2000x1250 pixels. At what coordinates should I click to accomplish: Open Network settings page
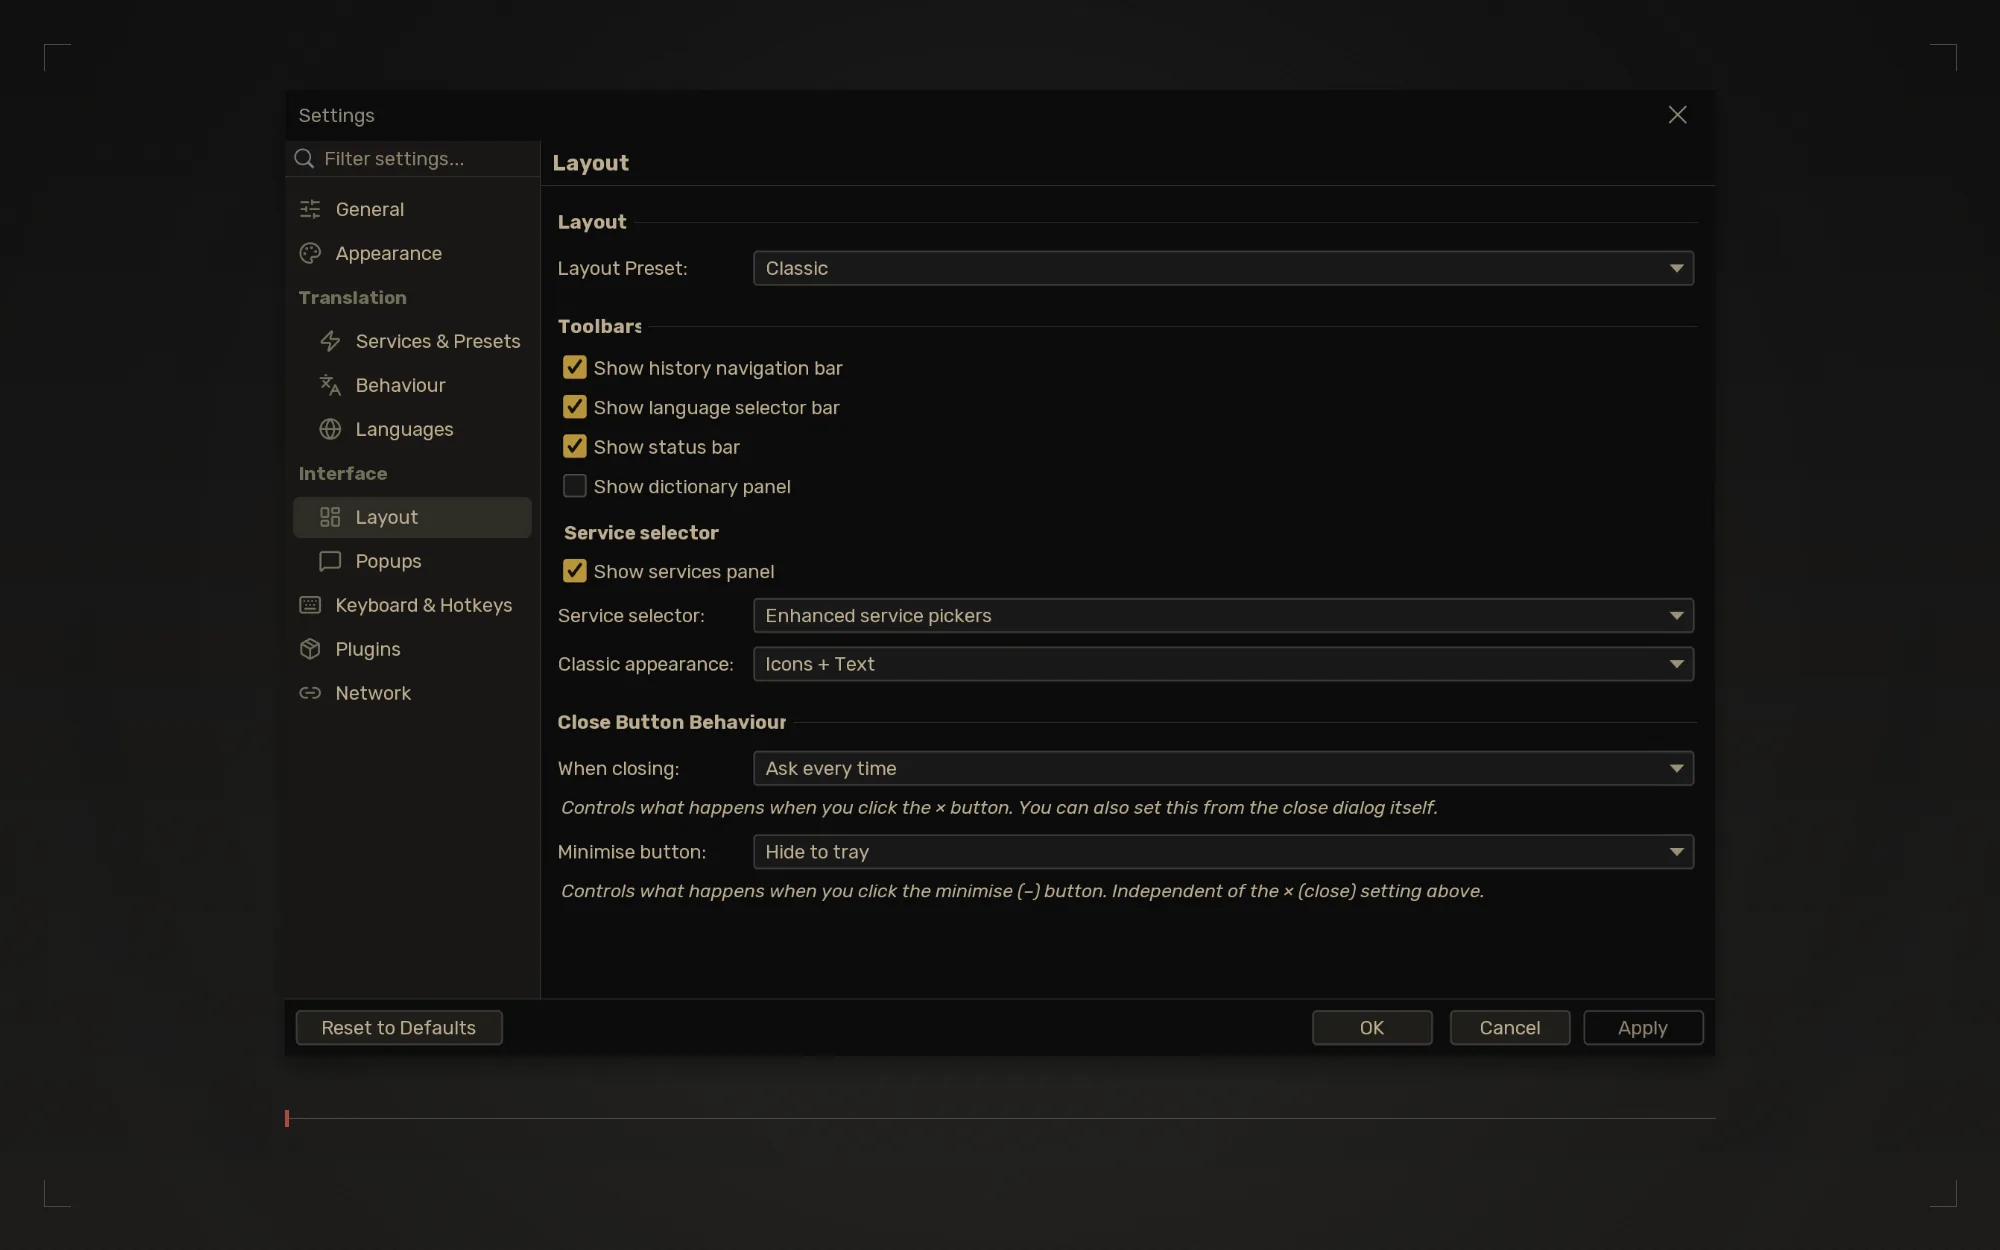pyautogui.click(x=412, y=693)
